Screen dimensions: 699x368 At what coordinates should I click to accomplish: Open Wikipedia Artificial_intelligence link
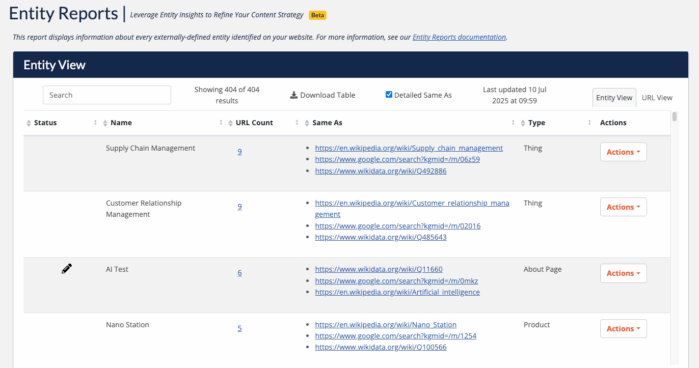coord(397,292)
